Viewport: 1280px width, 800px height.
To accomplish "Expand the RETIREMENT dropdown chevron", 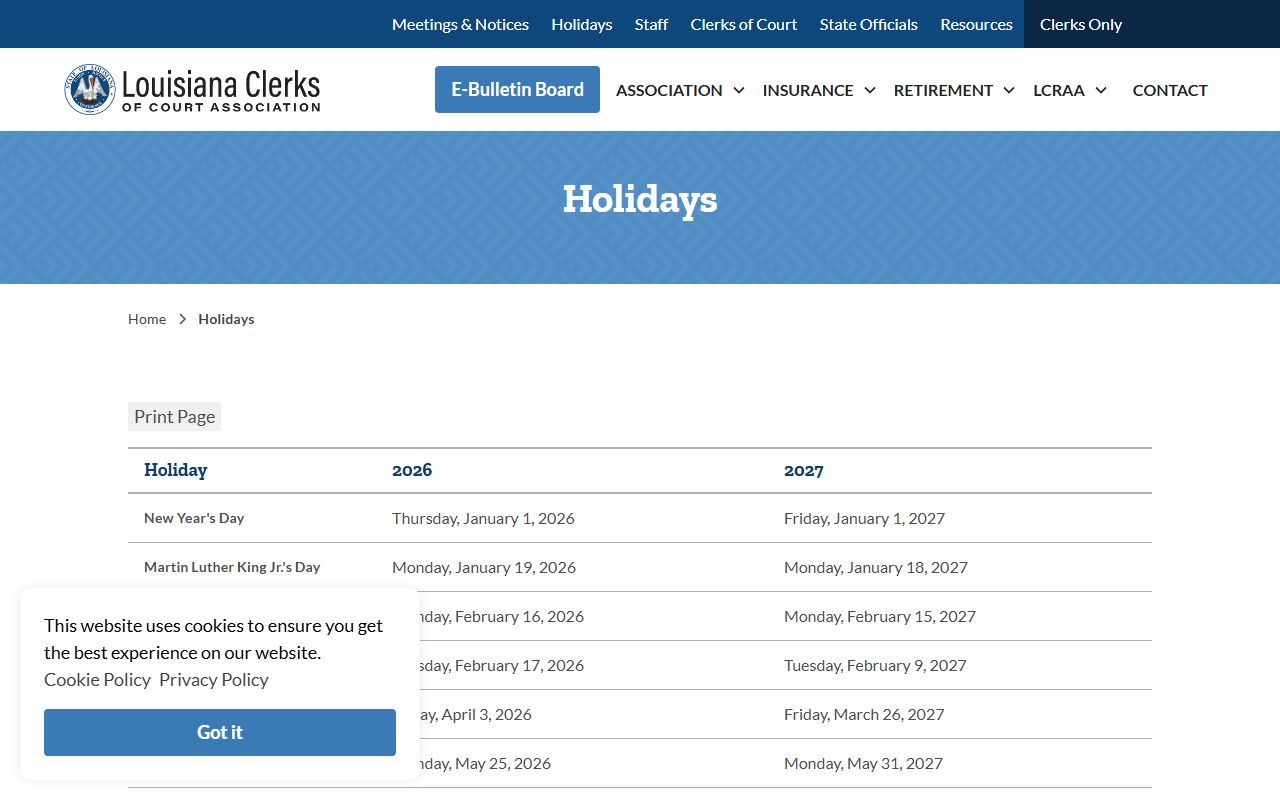I will click(1009, 90).
